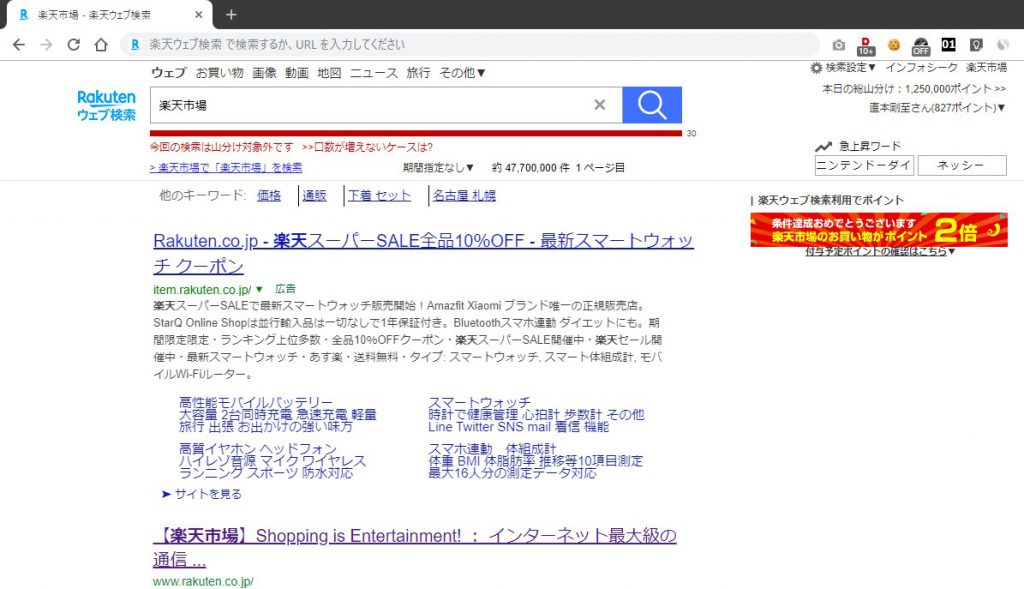Select the 通販 related keyword

314,195
